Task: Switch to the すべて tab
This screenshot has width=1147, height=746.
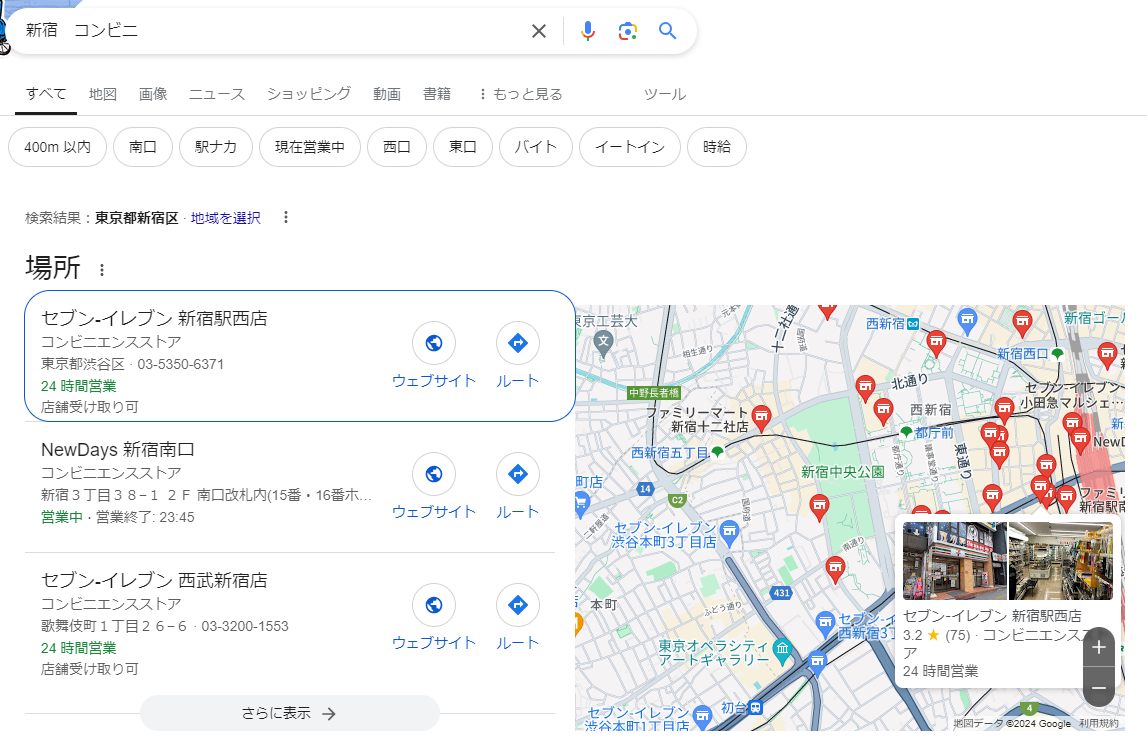Action: click(x=45, y=94)
